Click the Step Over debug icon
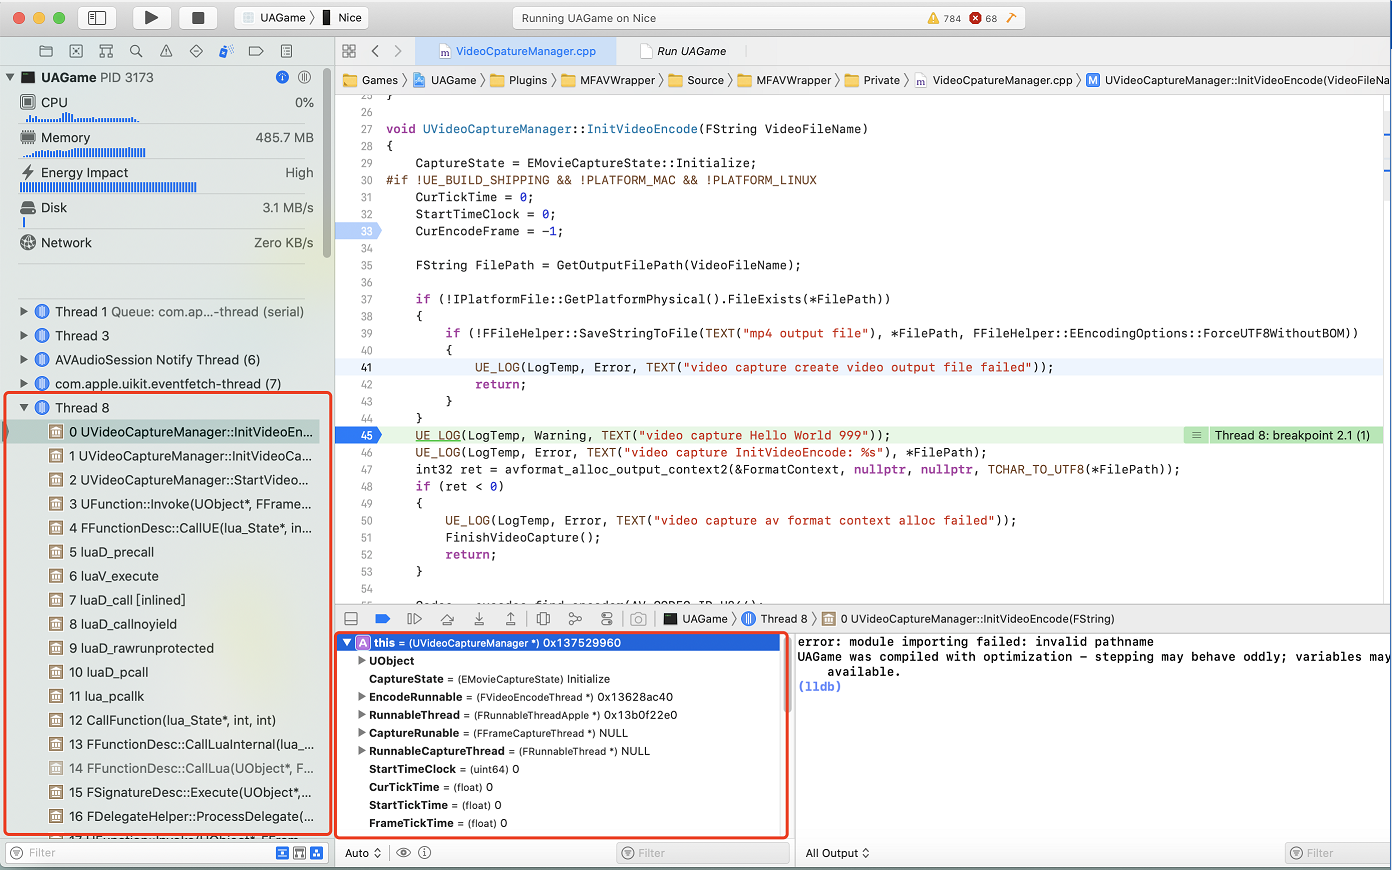Viewport: 1392px width, 870px height. (x=447, y=619)
